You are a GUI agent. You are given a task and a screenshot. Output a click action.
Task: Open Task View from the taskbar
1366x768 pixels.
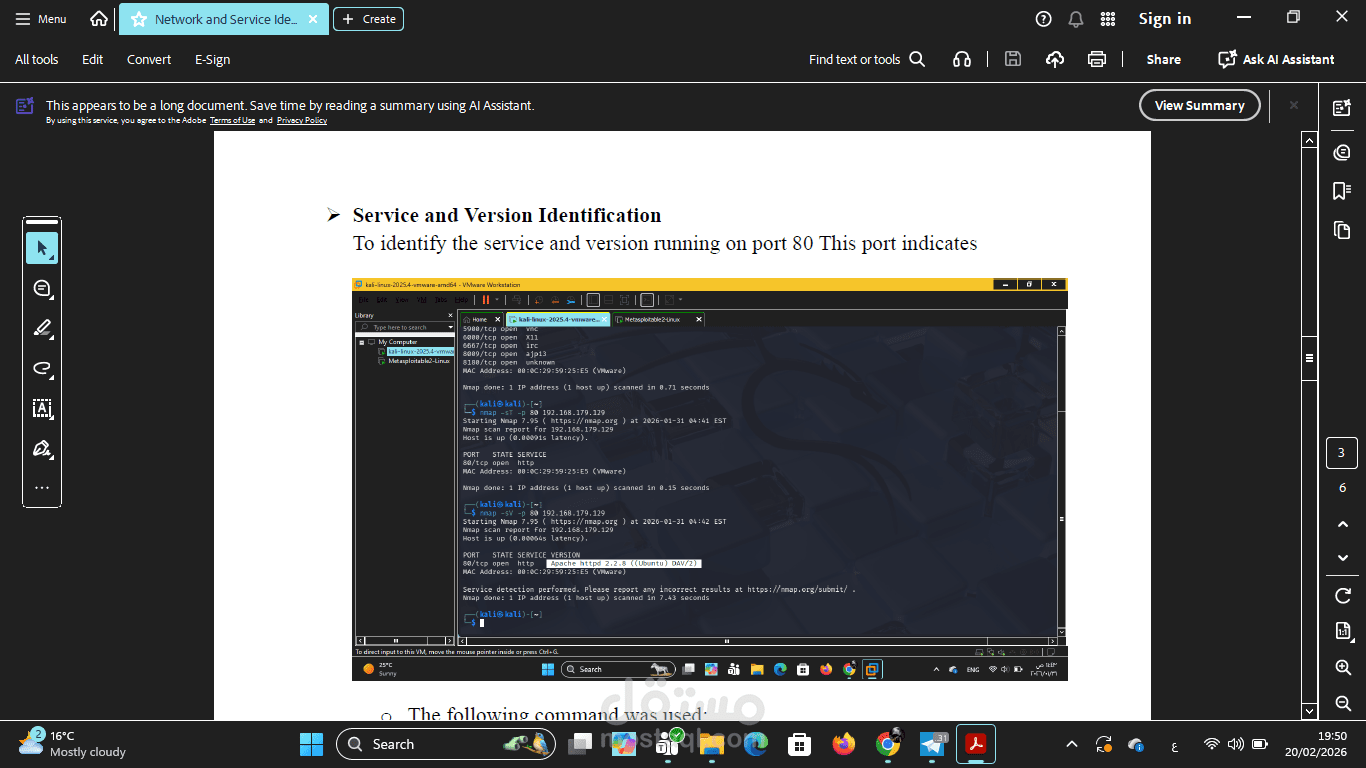(x=580, y=744)
